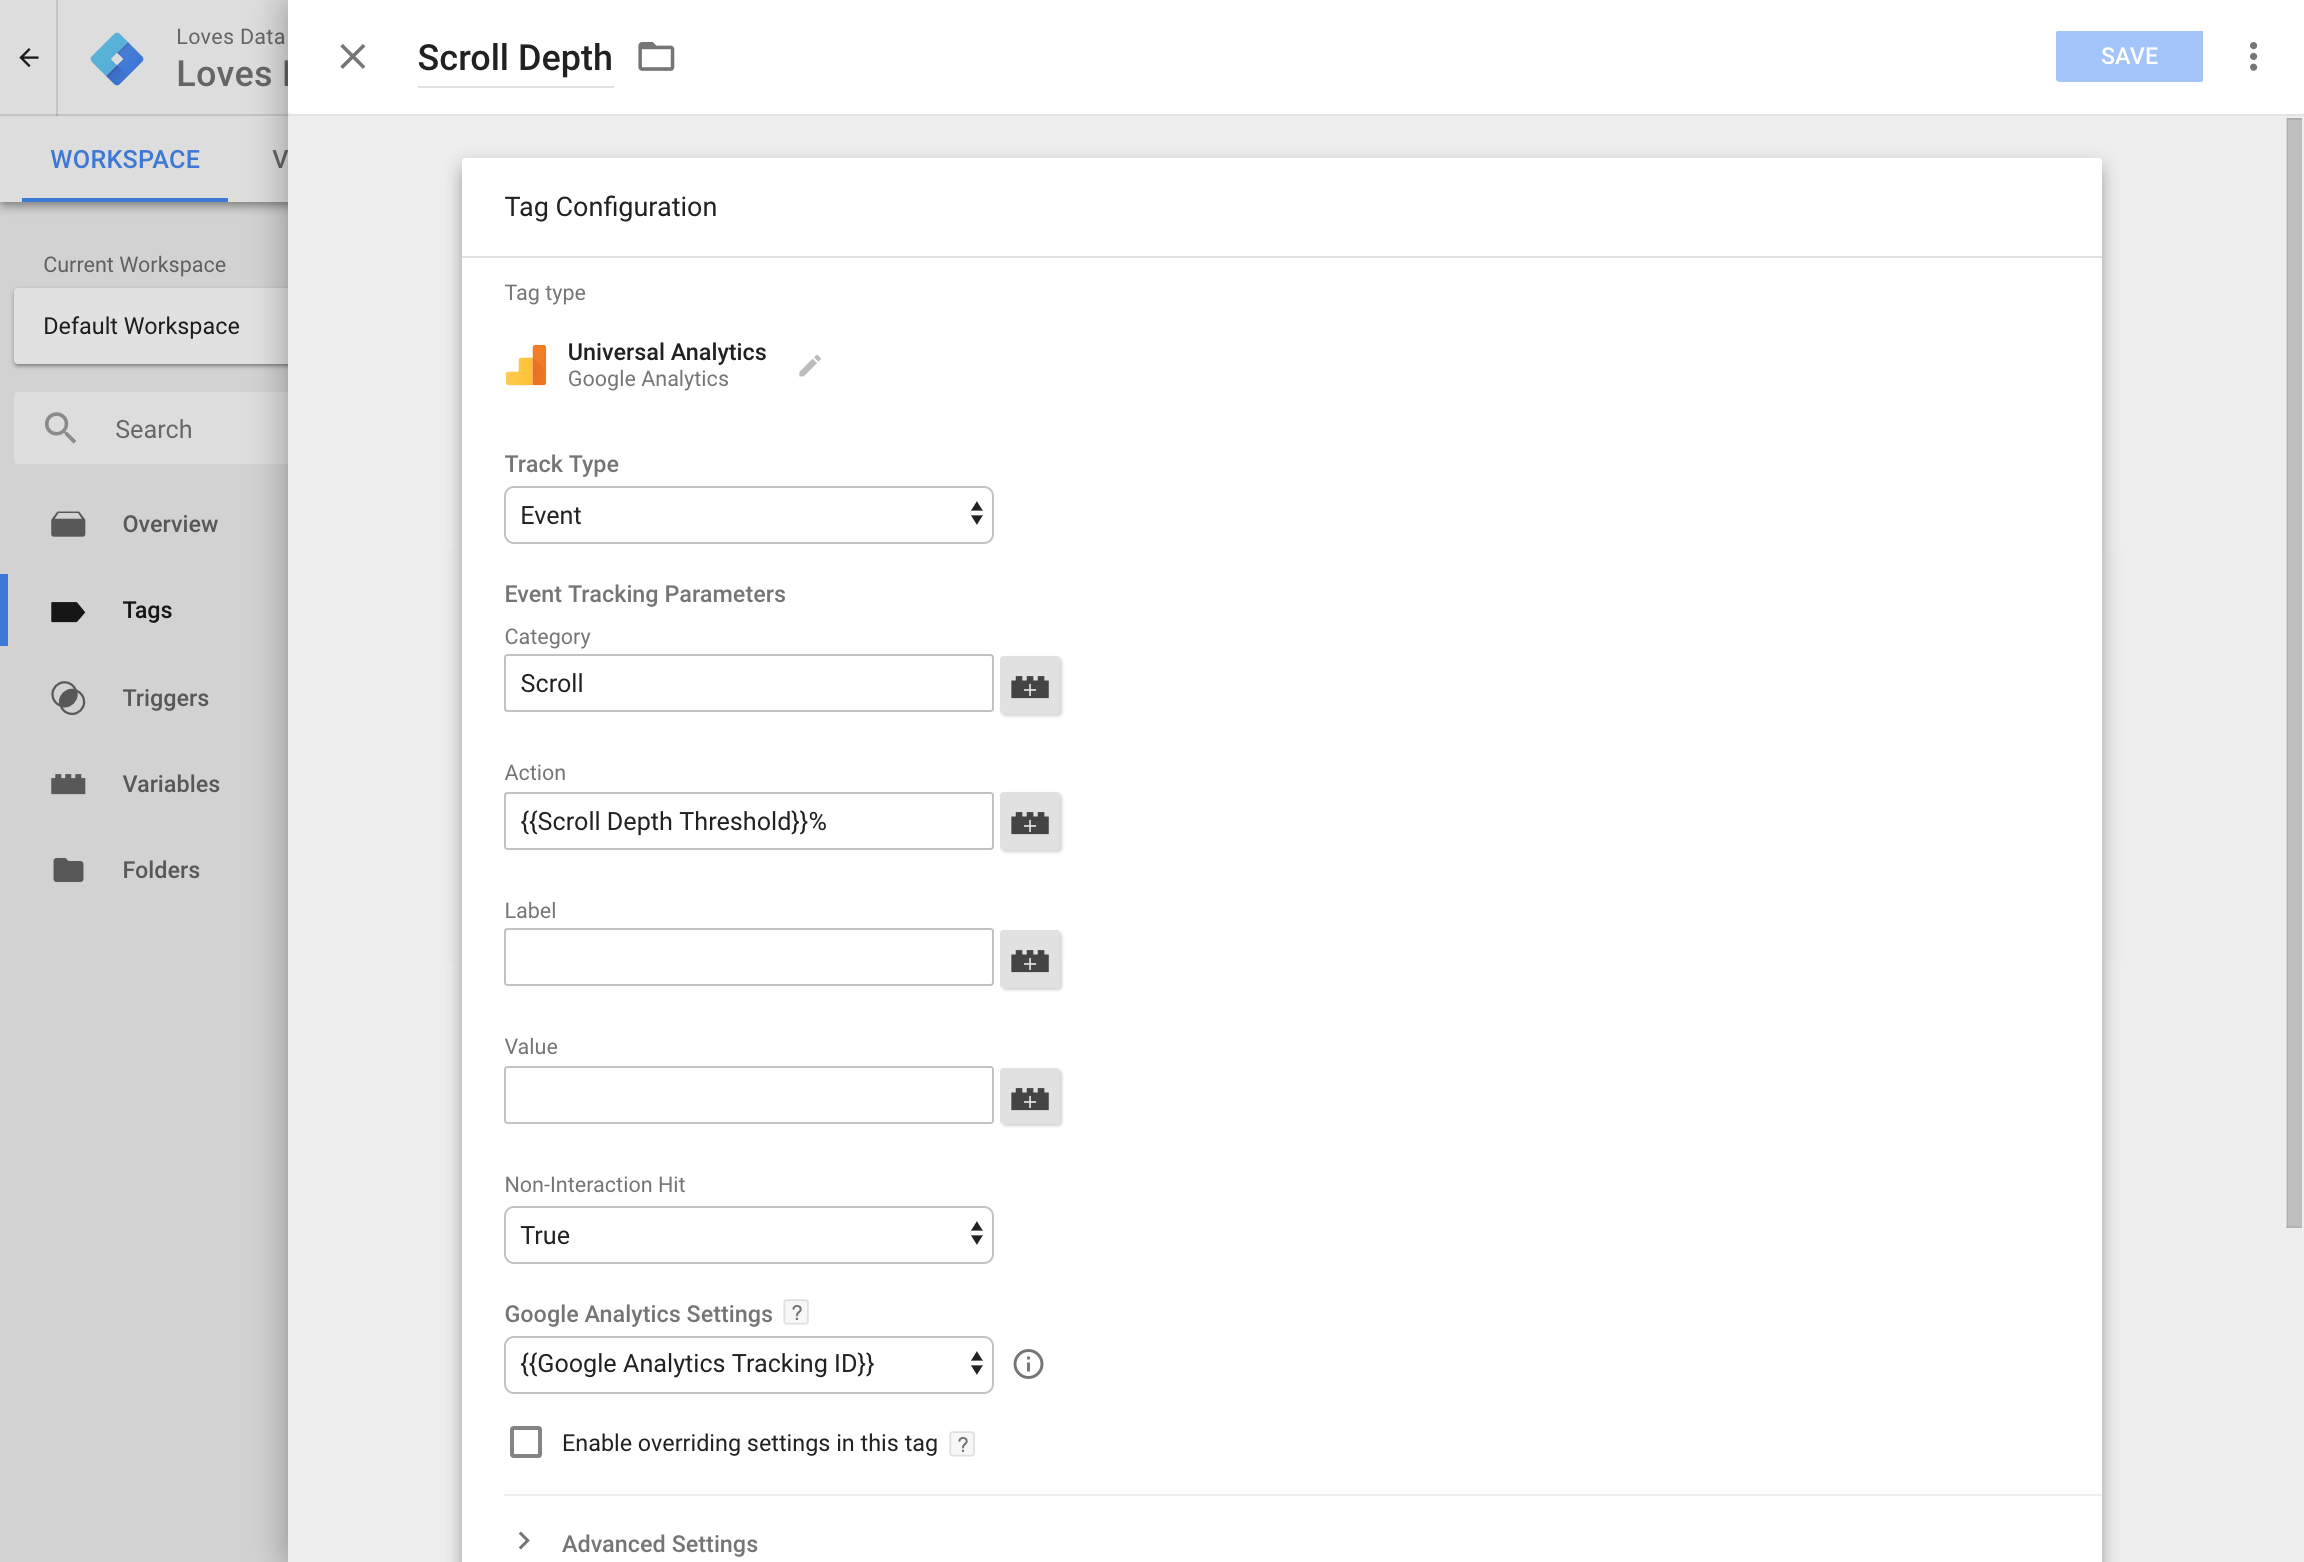This screenshot has height=1562, width=2304.
Task: Open Google Analytics Settings help
Action: coord(795,1312)
